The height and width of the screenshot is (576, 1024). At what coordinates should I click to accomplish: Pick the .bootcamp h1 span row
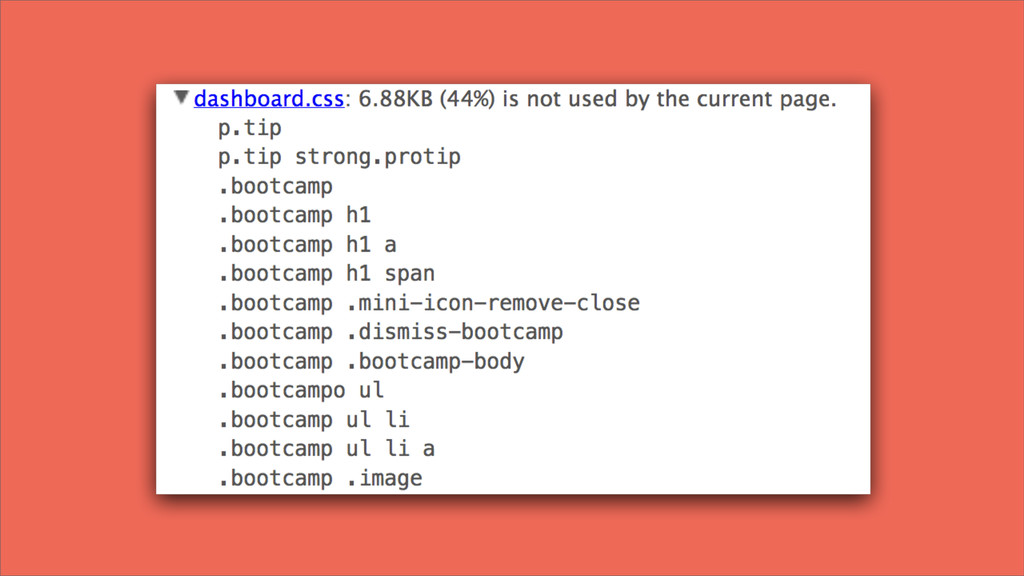coord(326,274)
